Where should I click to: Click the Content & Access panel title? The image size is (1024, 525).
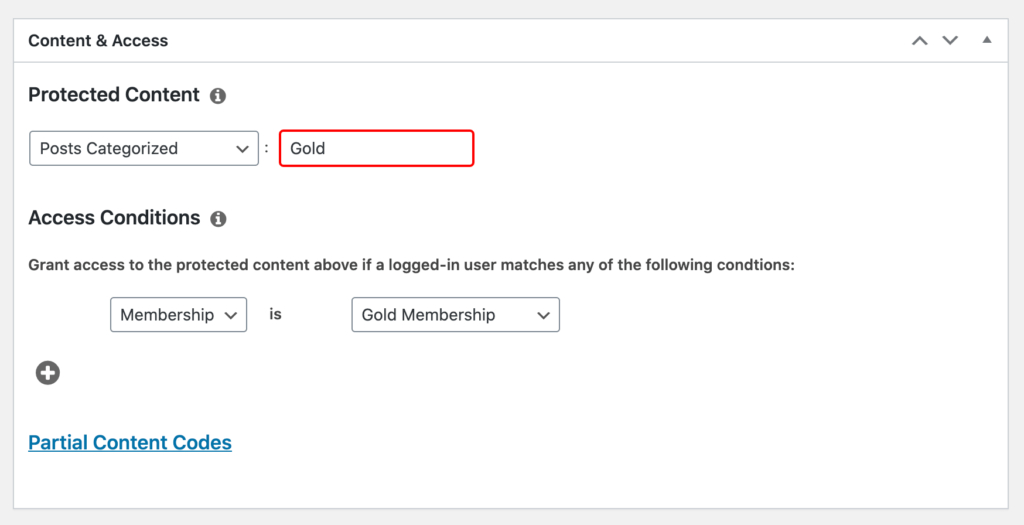tap(98, 41)
